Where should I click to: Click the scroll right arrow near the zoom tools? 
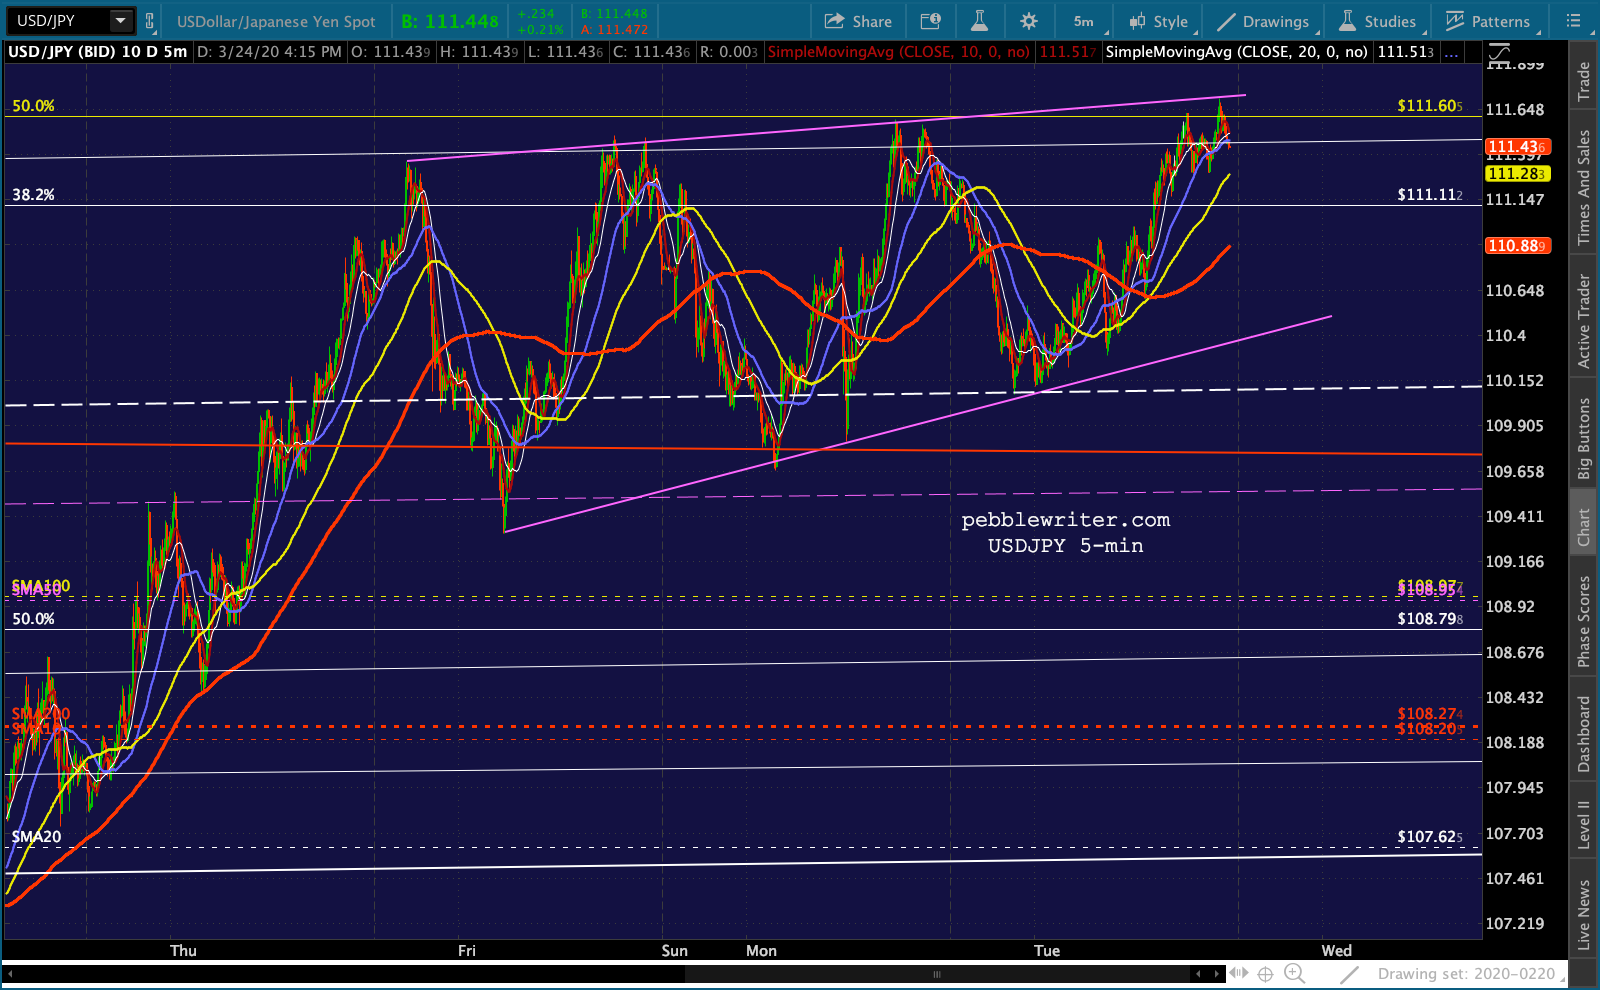point(1217,973)
